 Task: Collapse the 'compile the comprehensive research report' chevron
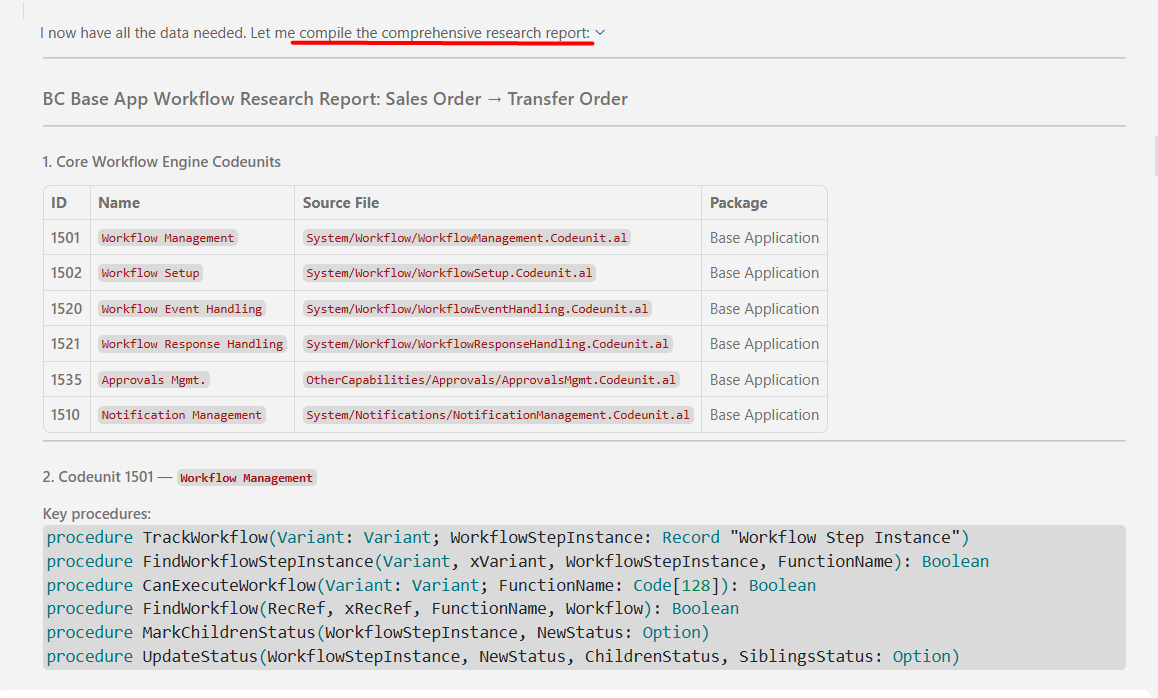point(600,32)
